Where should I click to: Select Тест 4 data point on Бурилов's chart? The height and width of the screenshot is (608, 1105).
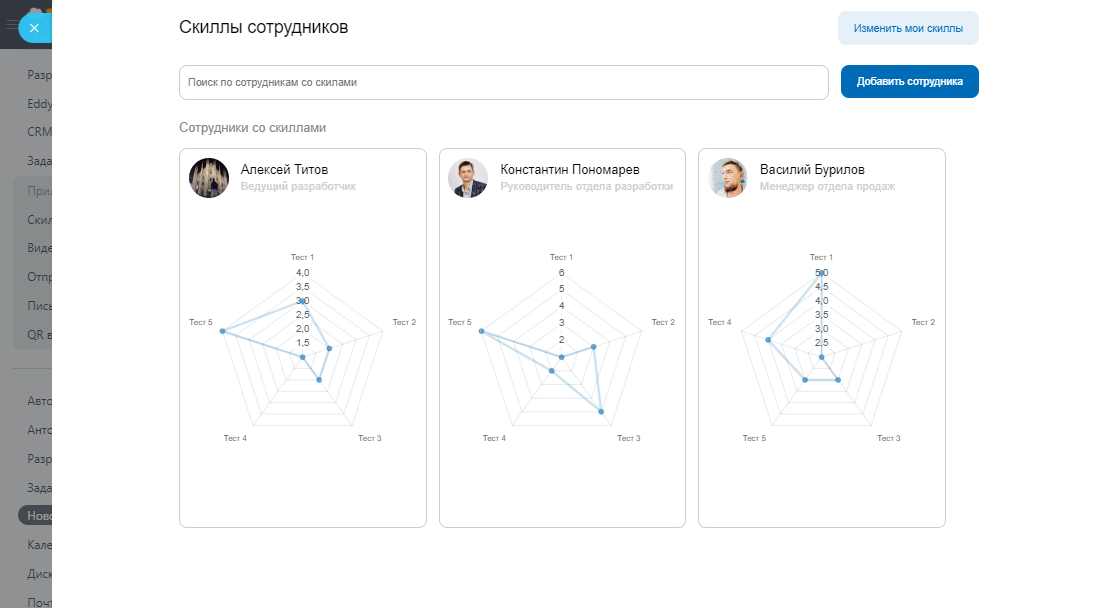[x=769, y=340]
